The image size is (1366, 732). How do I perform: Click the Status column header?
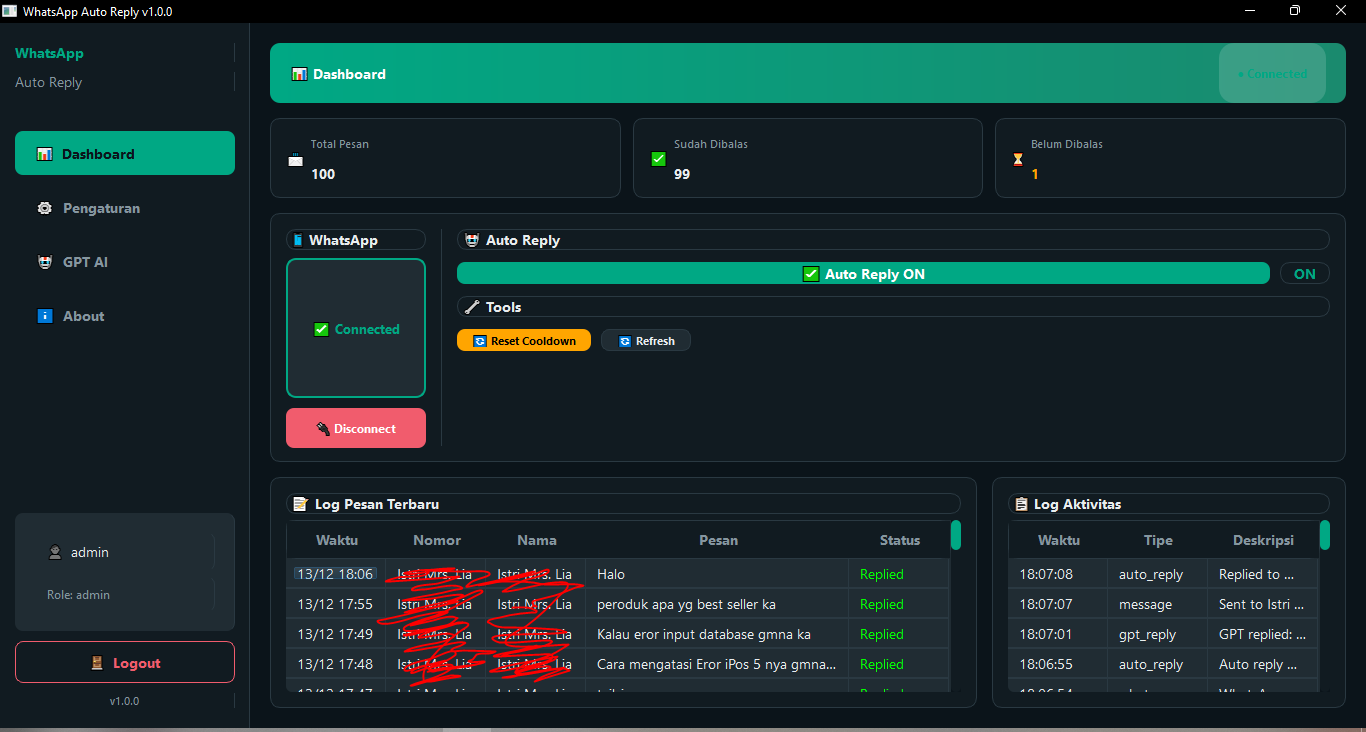pyautogui.click(x=899, y=540)
